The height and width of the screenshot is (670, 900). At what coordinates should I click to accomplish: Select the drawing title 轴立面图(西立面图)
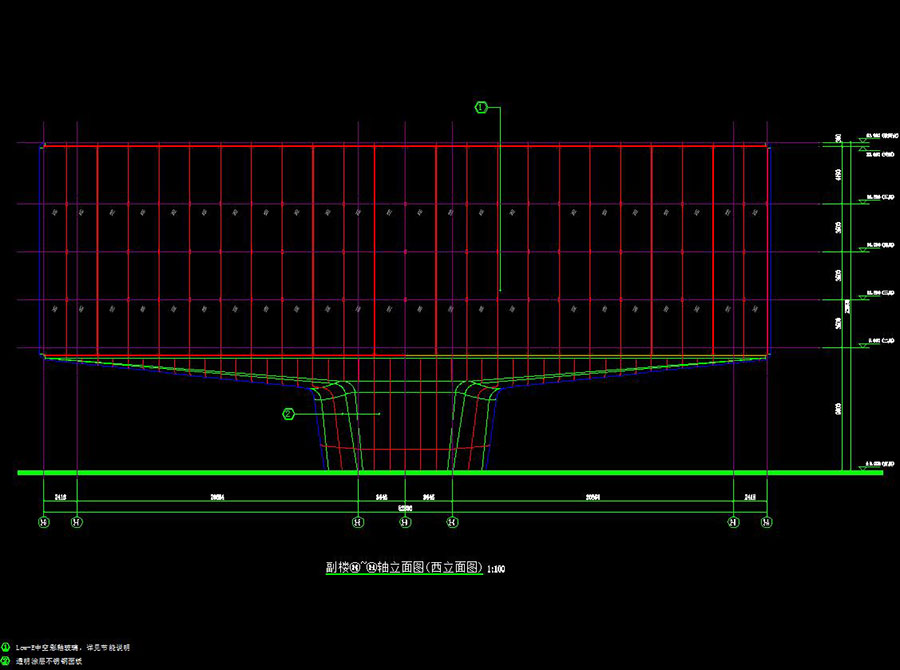click(430, 567)
